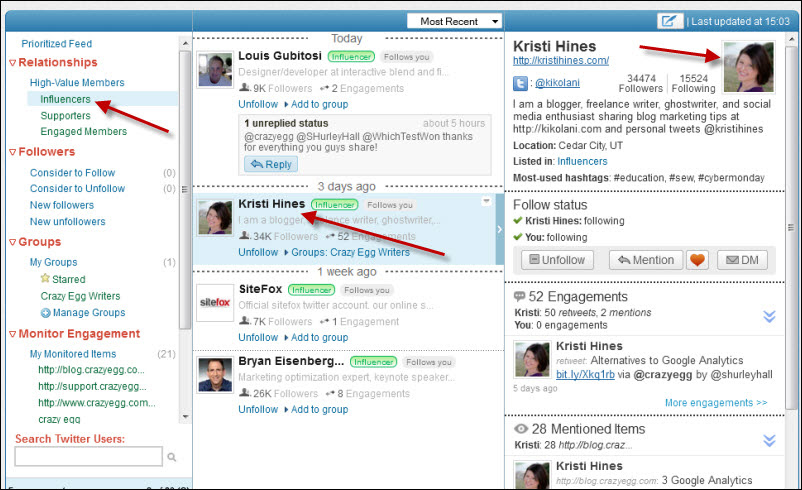Click the search magnifier icon
Viewport: 802px width, 490px height.
click(x=172, y=457)
